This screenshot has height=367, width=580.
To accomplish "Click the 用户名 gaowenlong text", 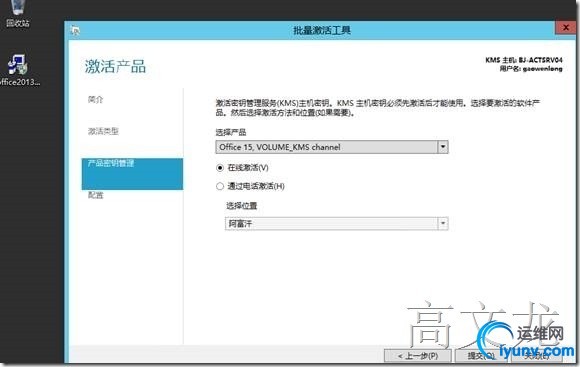I will 531,68.
